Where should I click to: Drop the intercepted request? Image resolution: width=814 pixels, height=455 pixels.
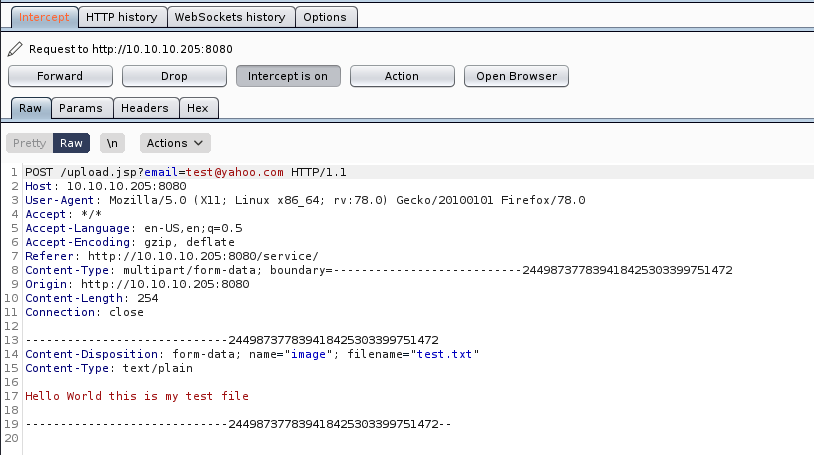pyautogui.click(x=174, y=76)
